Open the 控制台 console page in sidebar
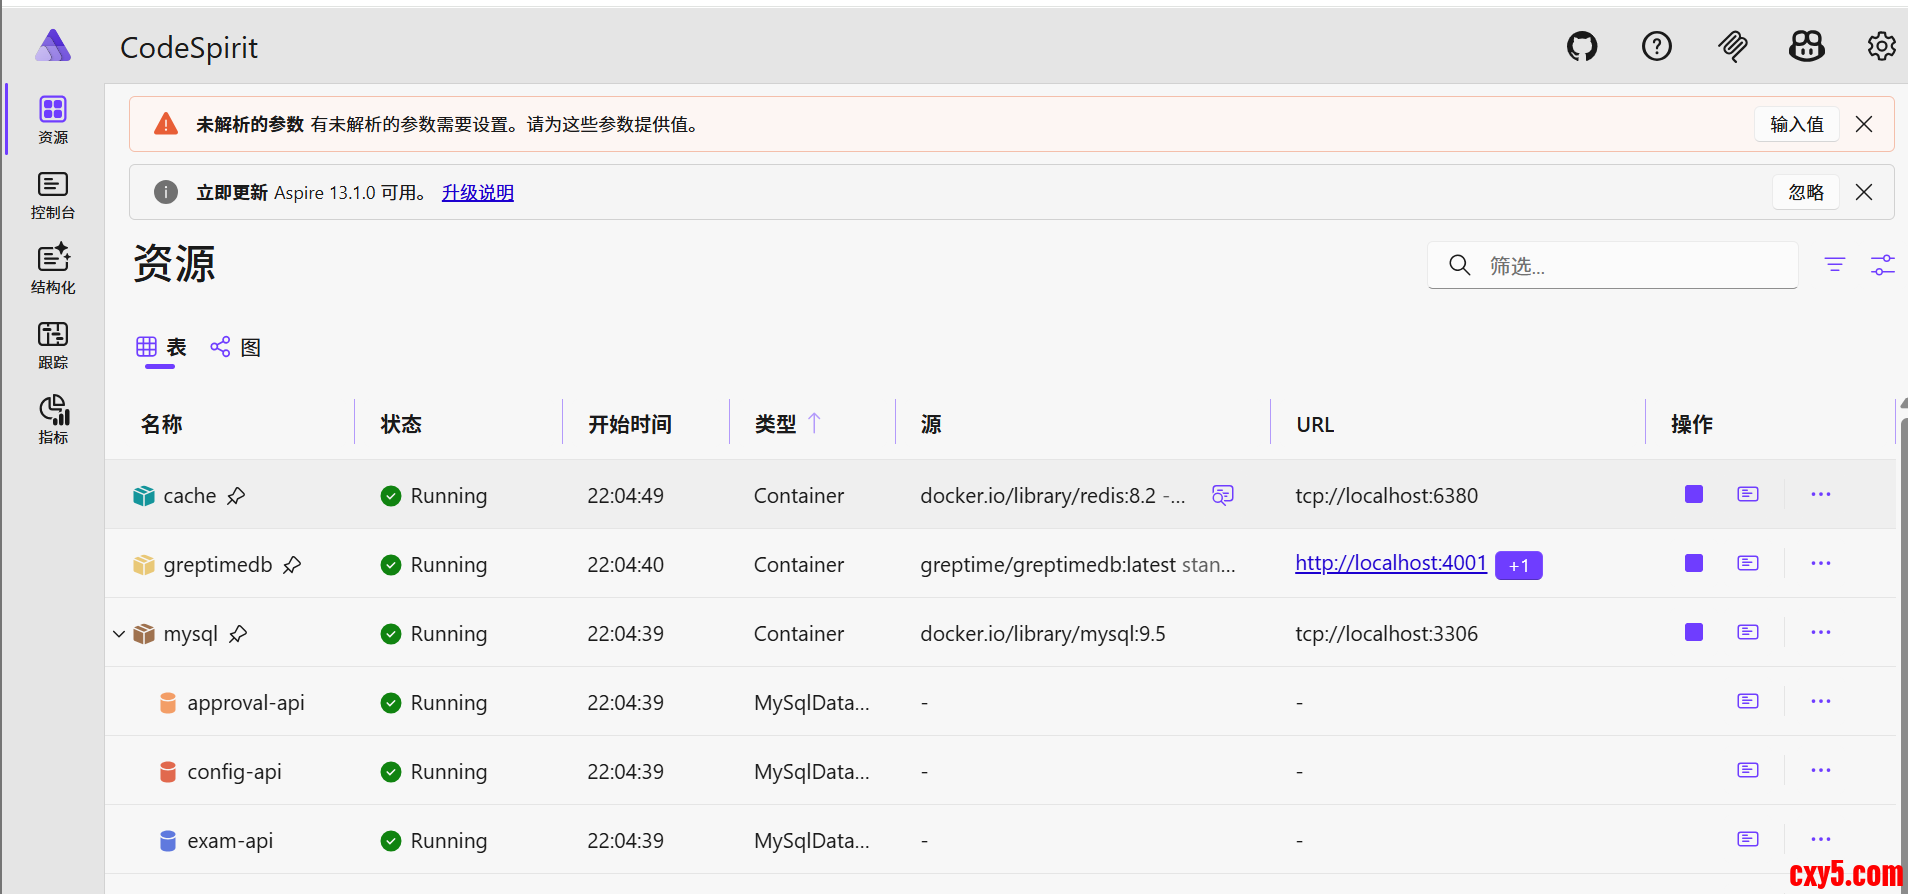The image size is (1908, 894). (53, 195)
